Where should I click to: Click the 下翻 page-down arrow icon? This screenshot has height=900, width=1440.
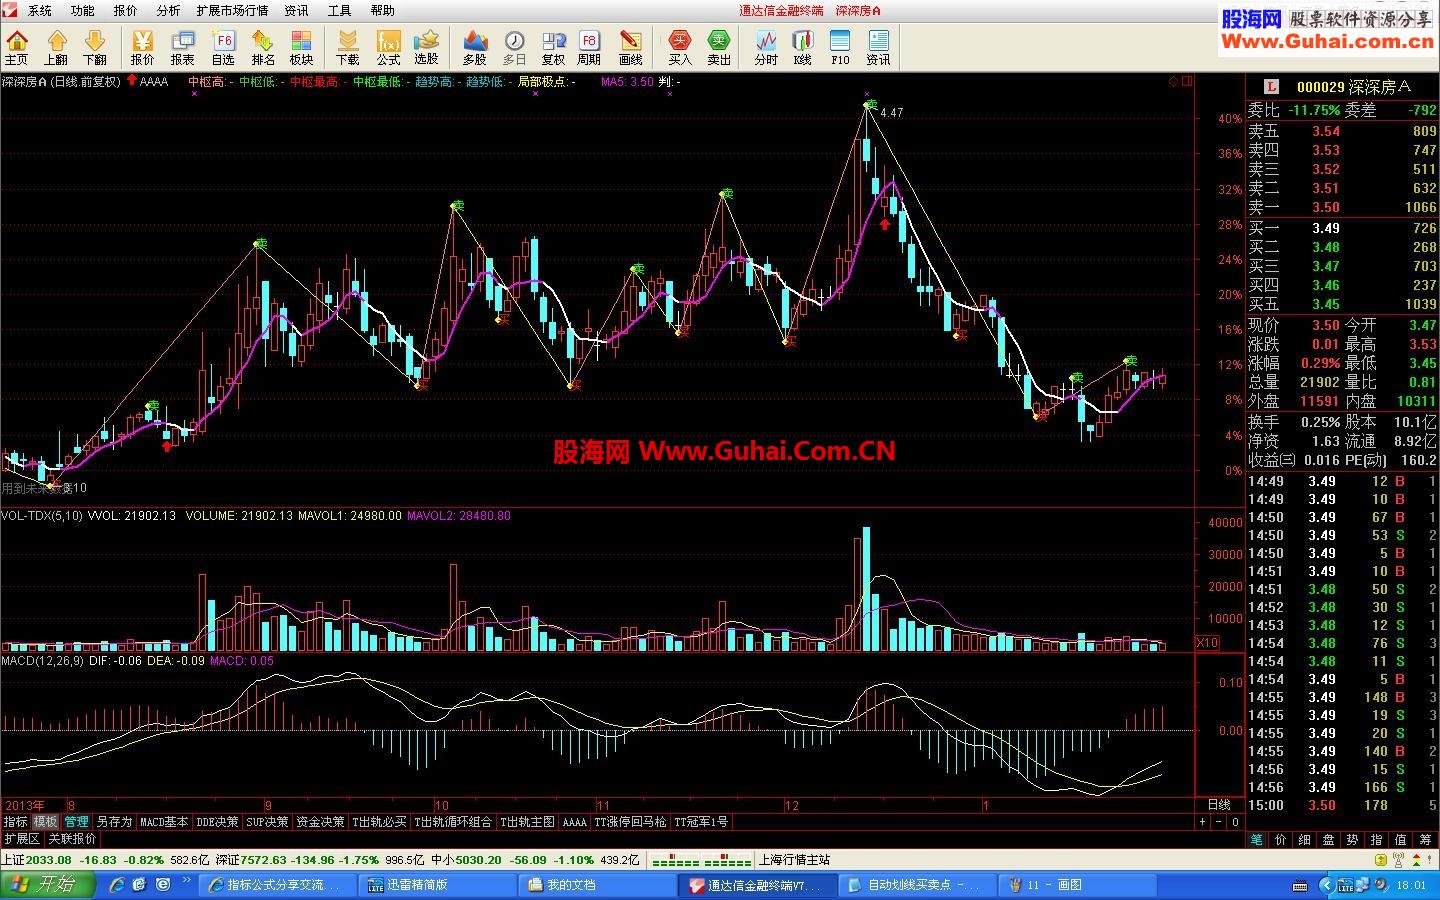94,46
